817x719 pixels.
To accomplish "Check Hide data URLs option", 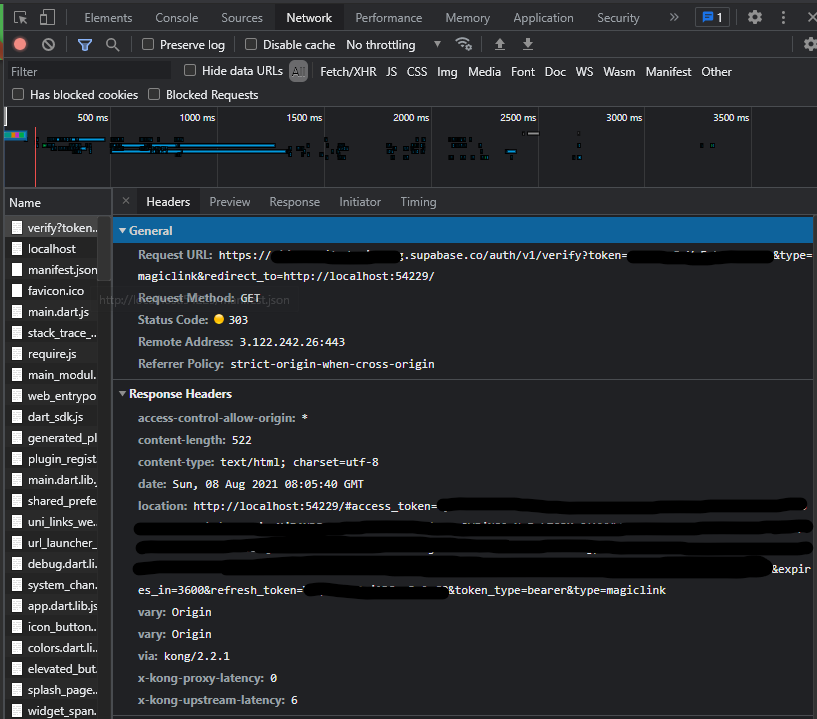I will (x=190, y=70).
